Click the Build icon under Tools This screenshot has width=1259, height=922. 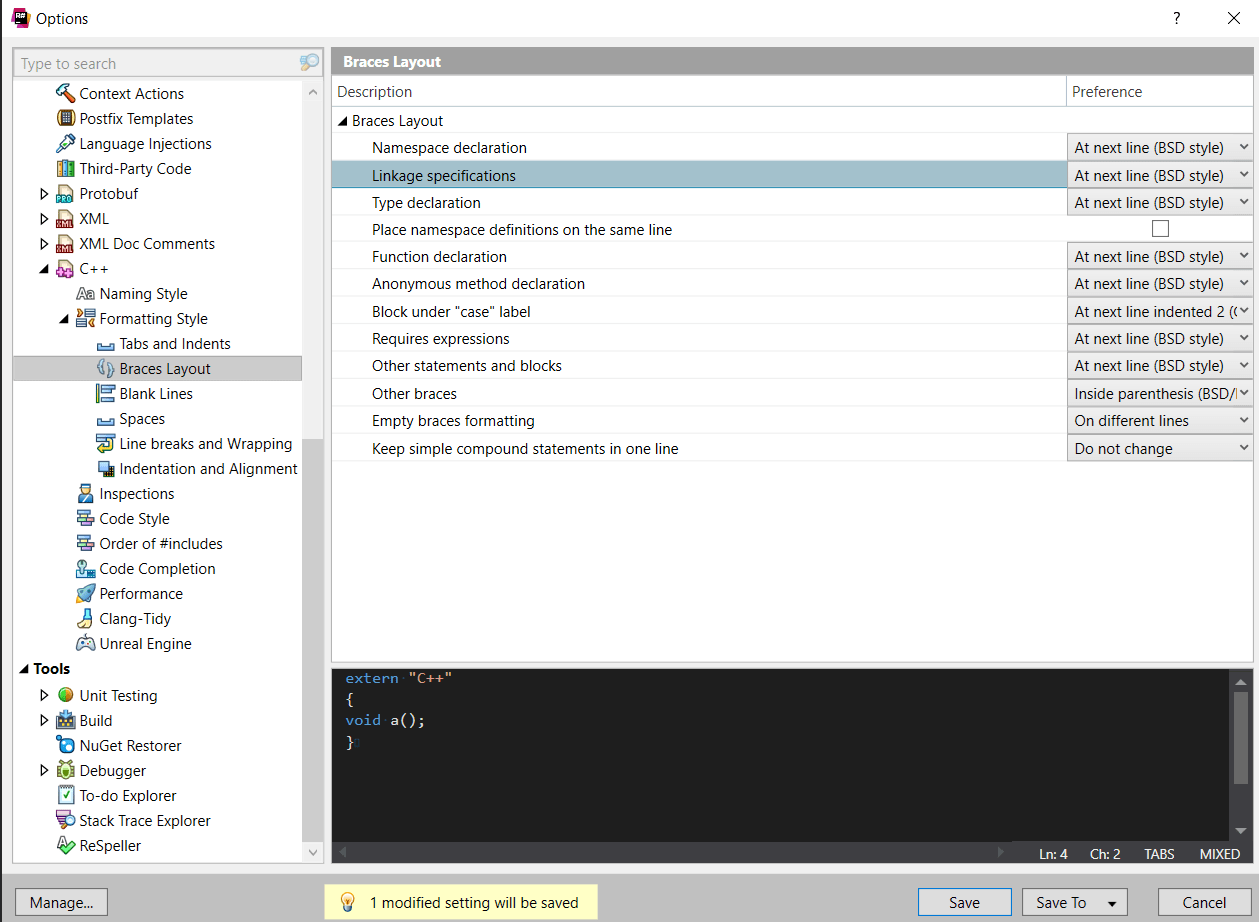point(66,720)
